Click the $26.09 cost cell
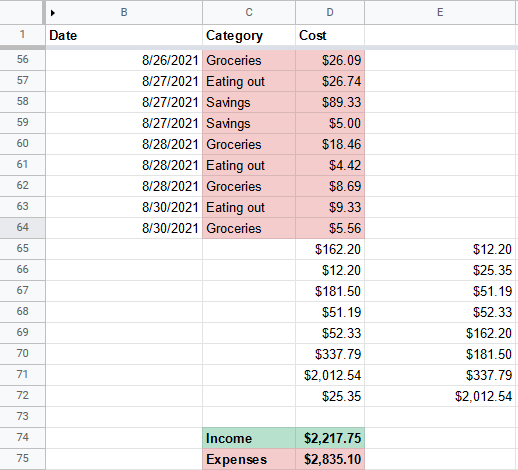This screenshot has height=470, width=518. click(330, 60)
